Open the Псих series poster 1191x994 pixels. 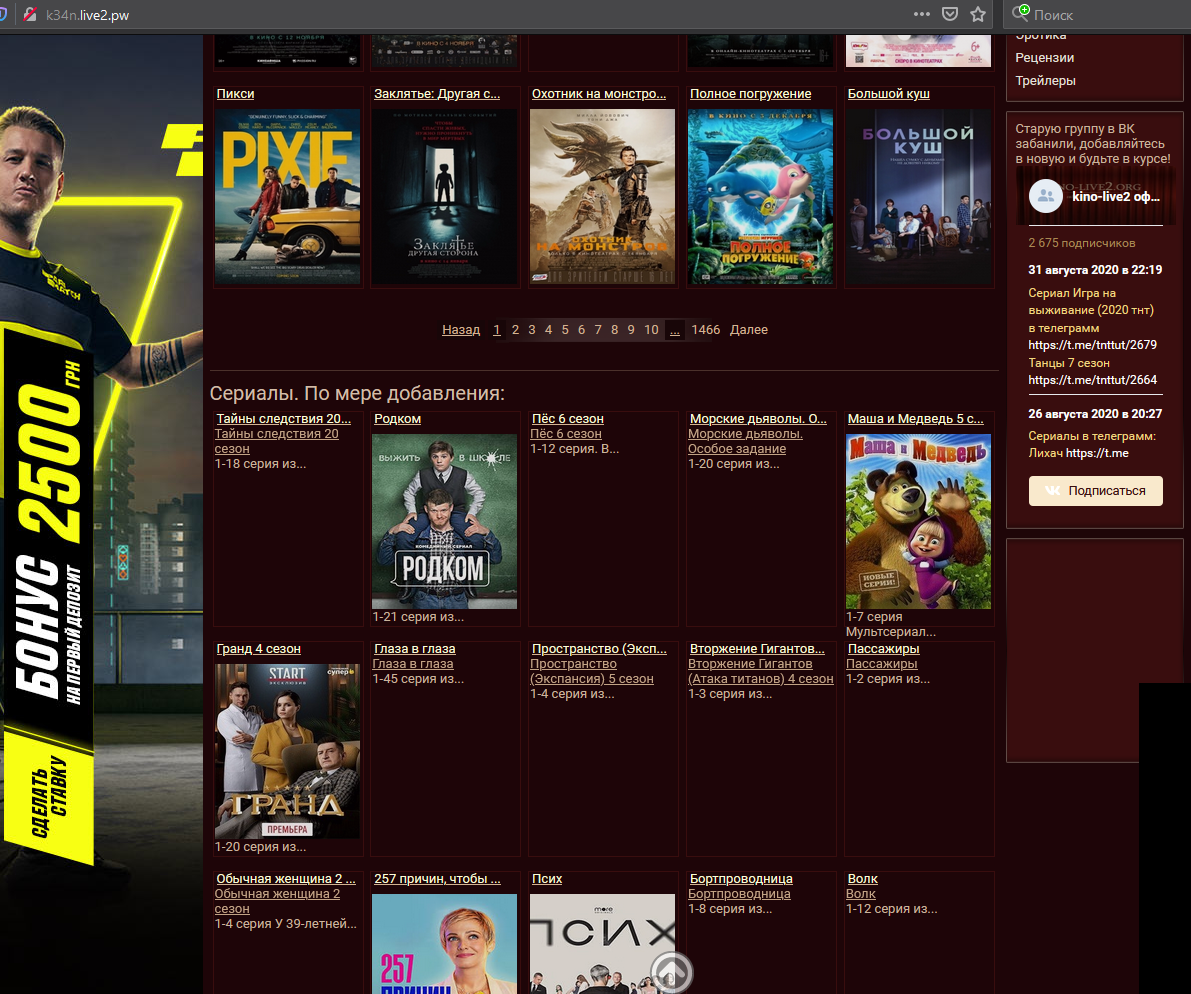(x=602, y=944)
